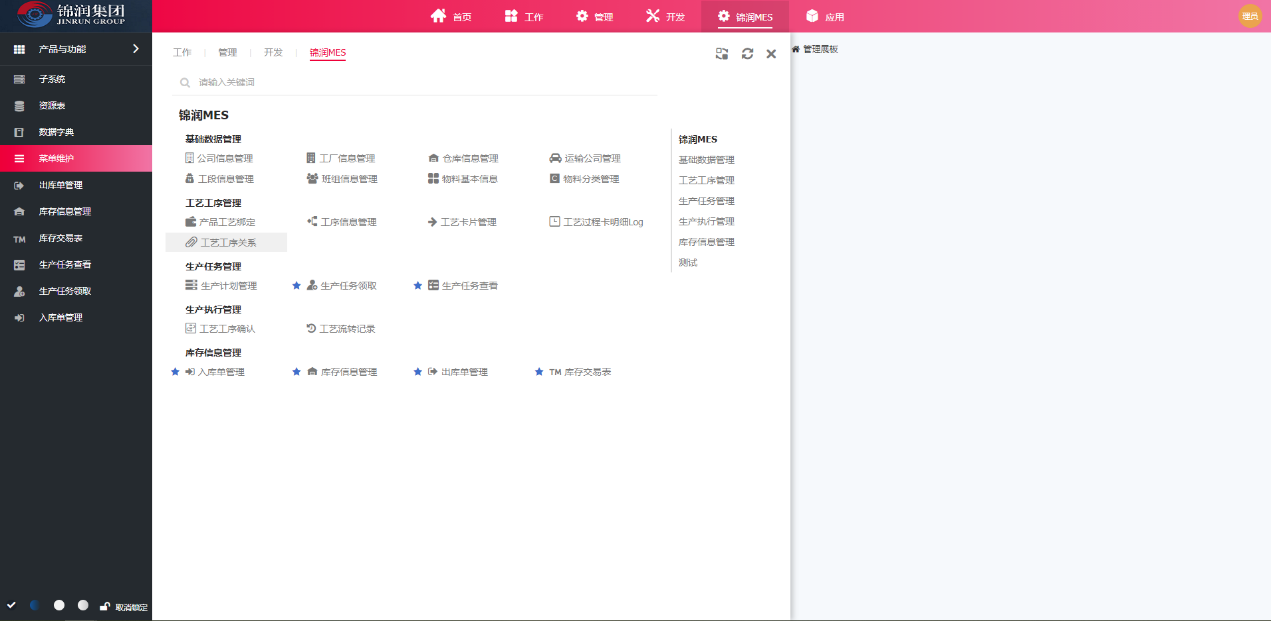The width and height of the screenshot is (1271, 621).
Task: Switch to the 开发 tab in panel
Action: tap(273, 52)
